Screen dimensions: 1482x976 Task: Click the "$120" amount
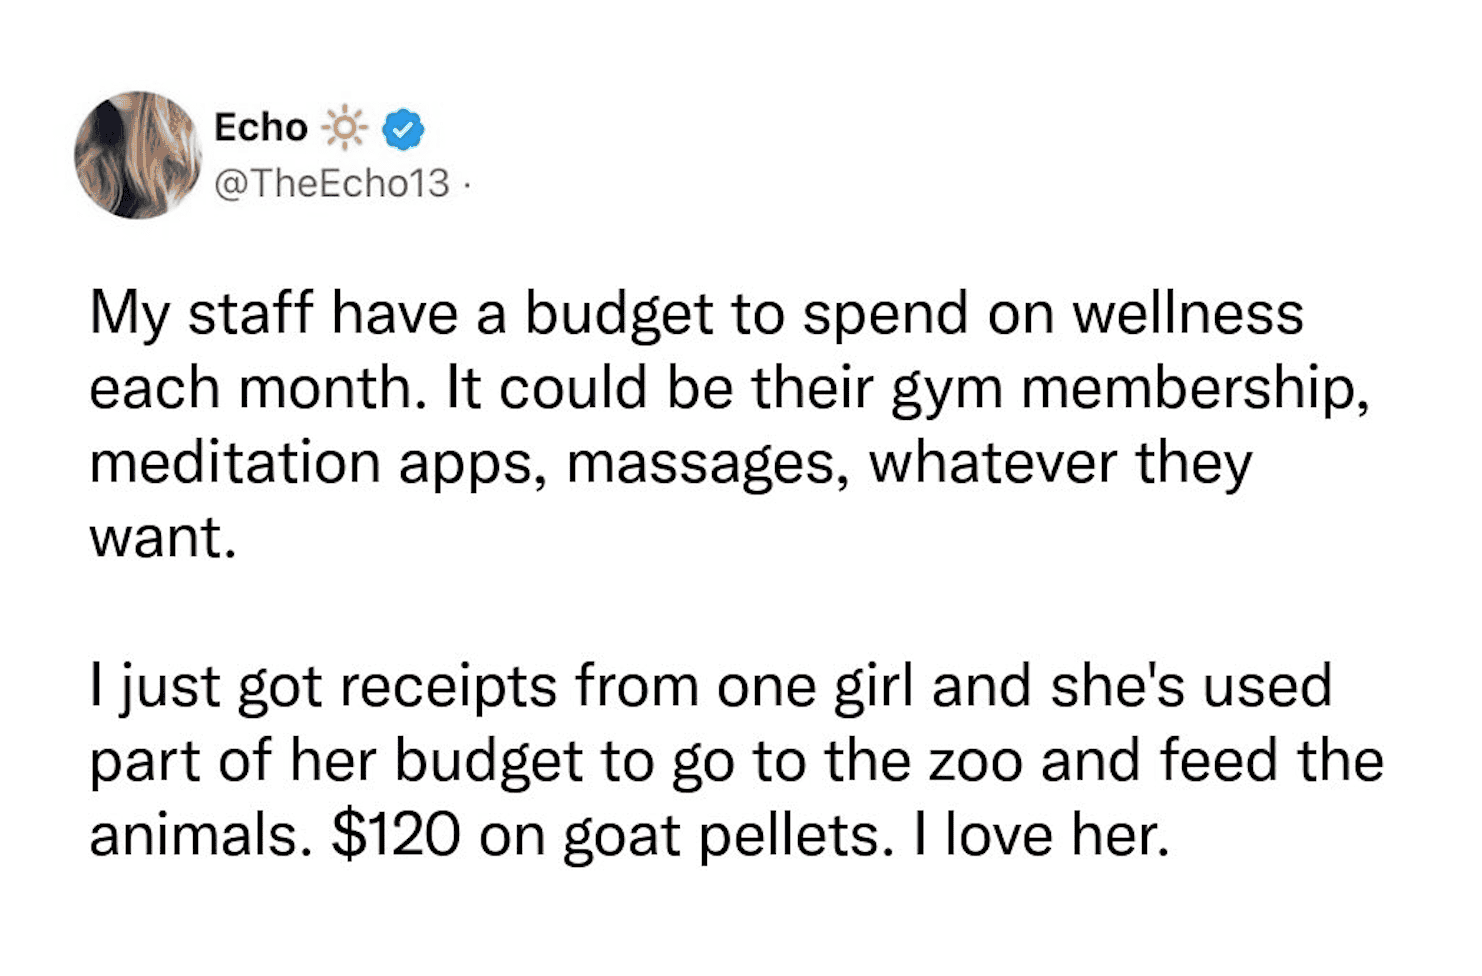coord(395,836)
